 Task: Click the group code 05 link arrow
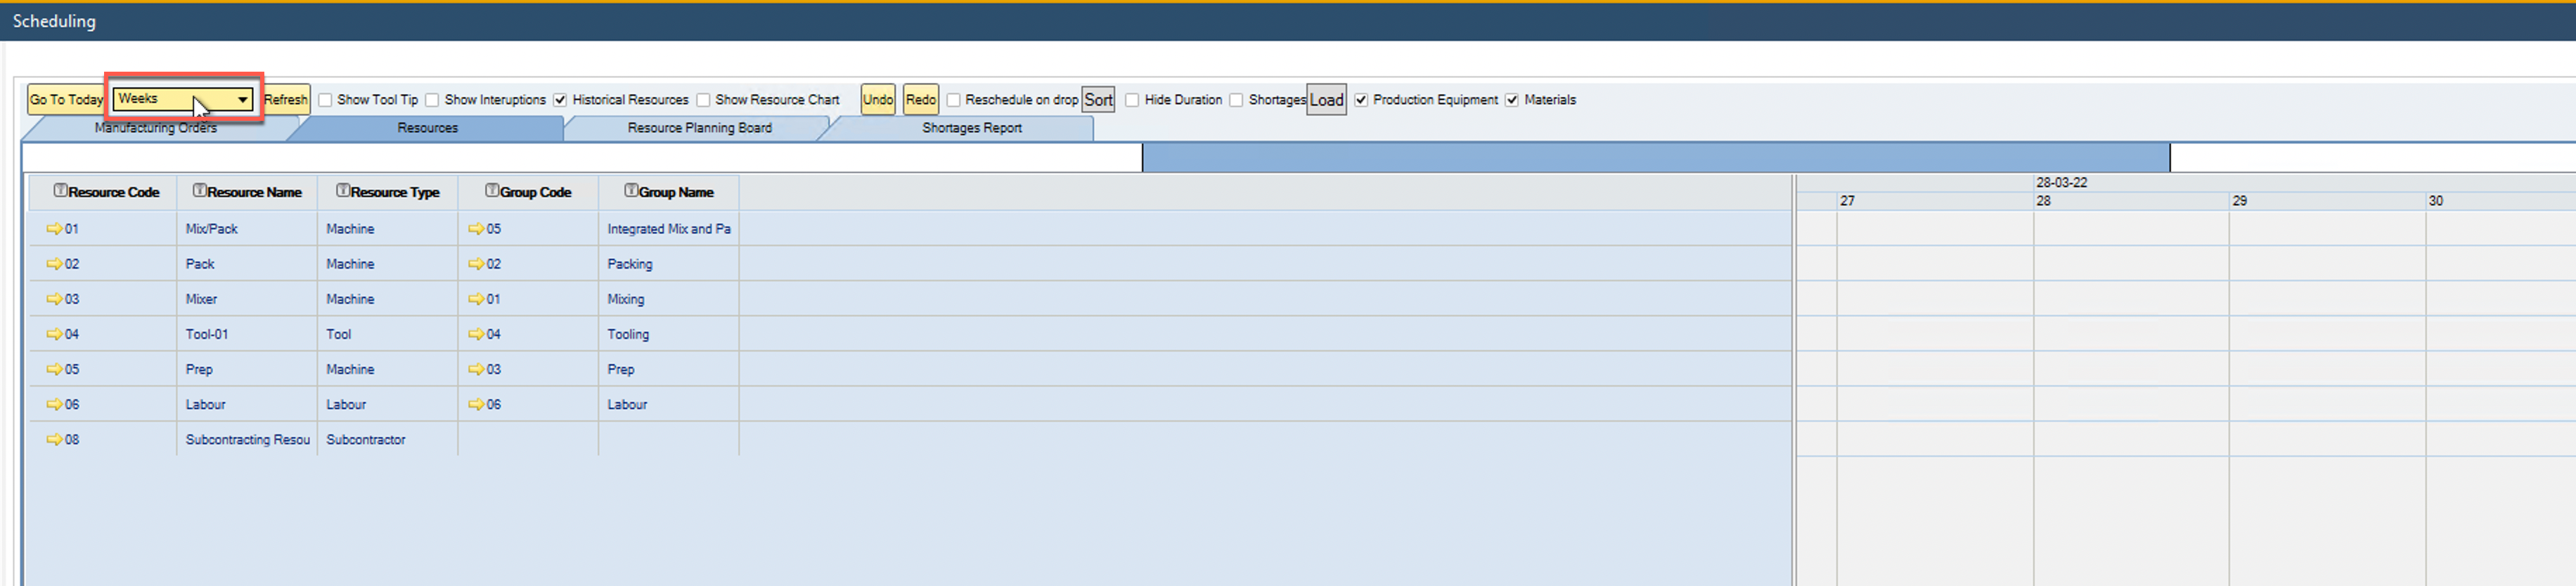coord(476,229)
